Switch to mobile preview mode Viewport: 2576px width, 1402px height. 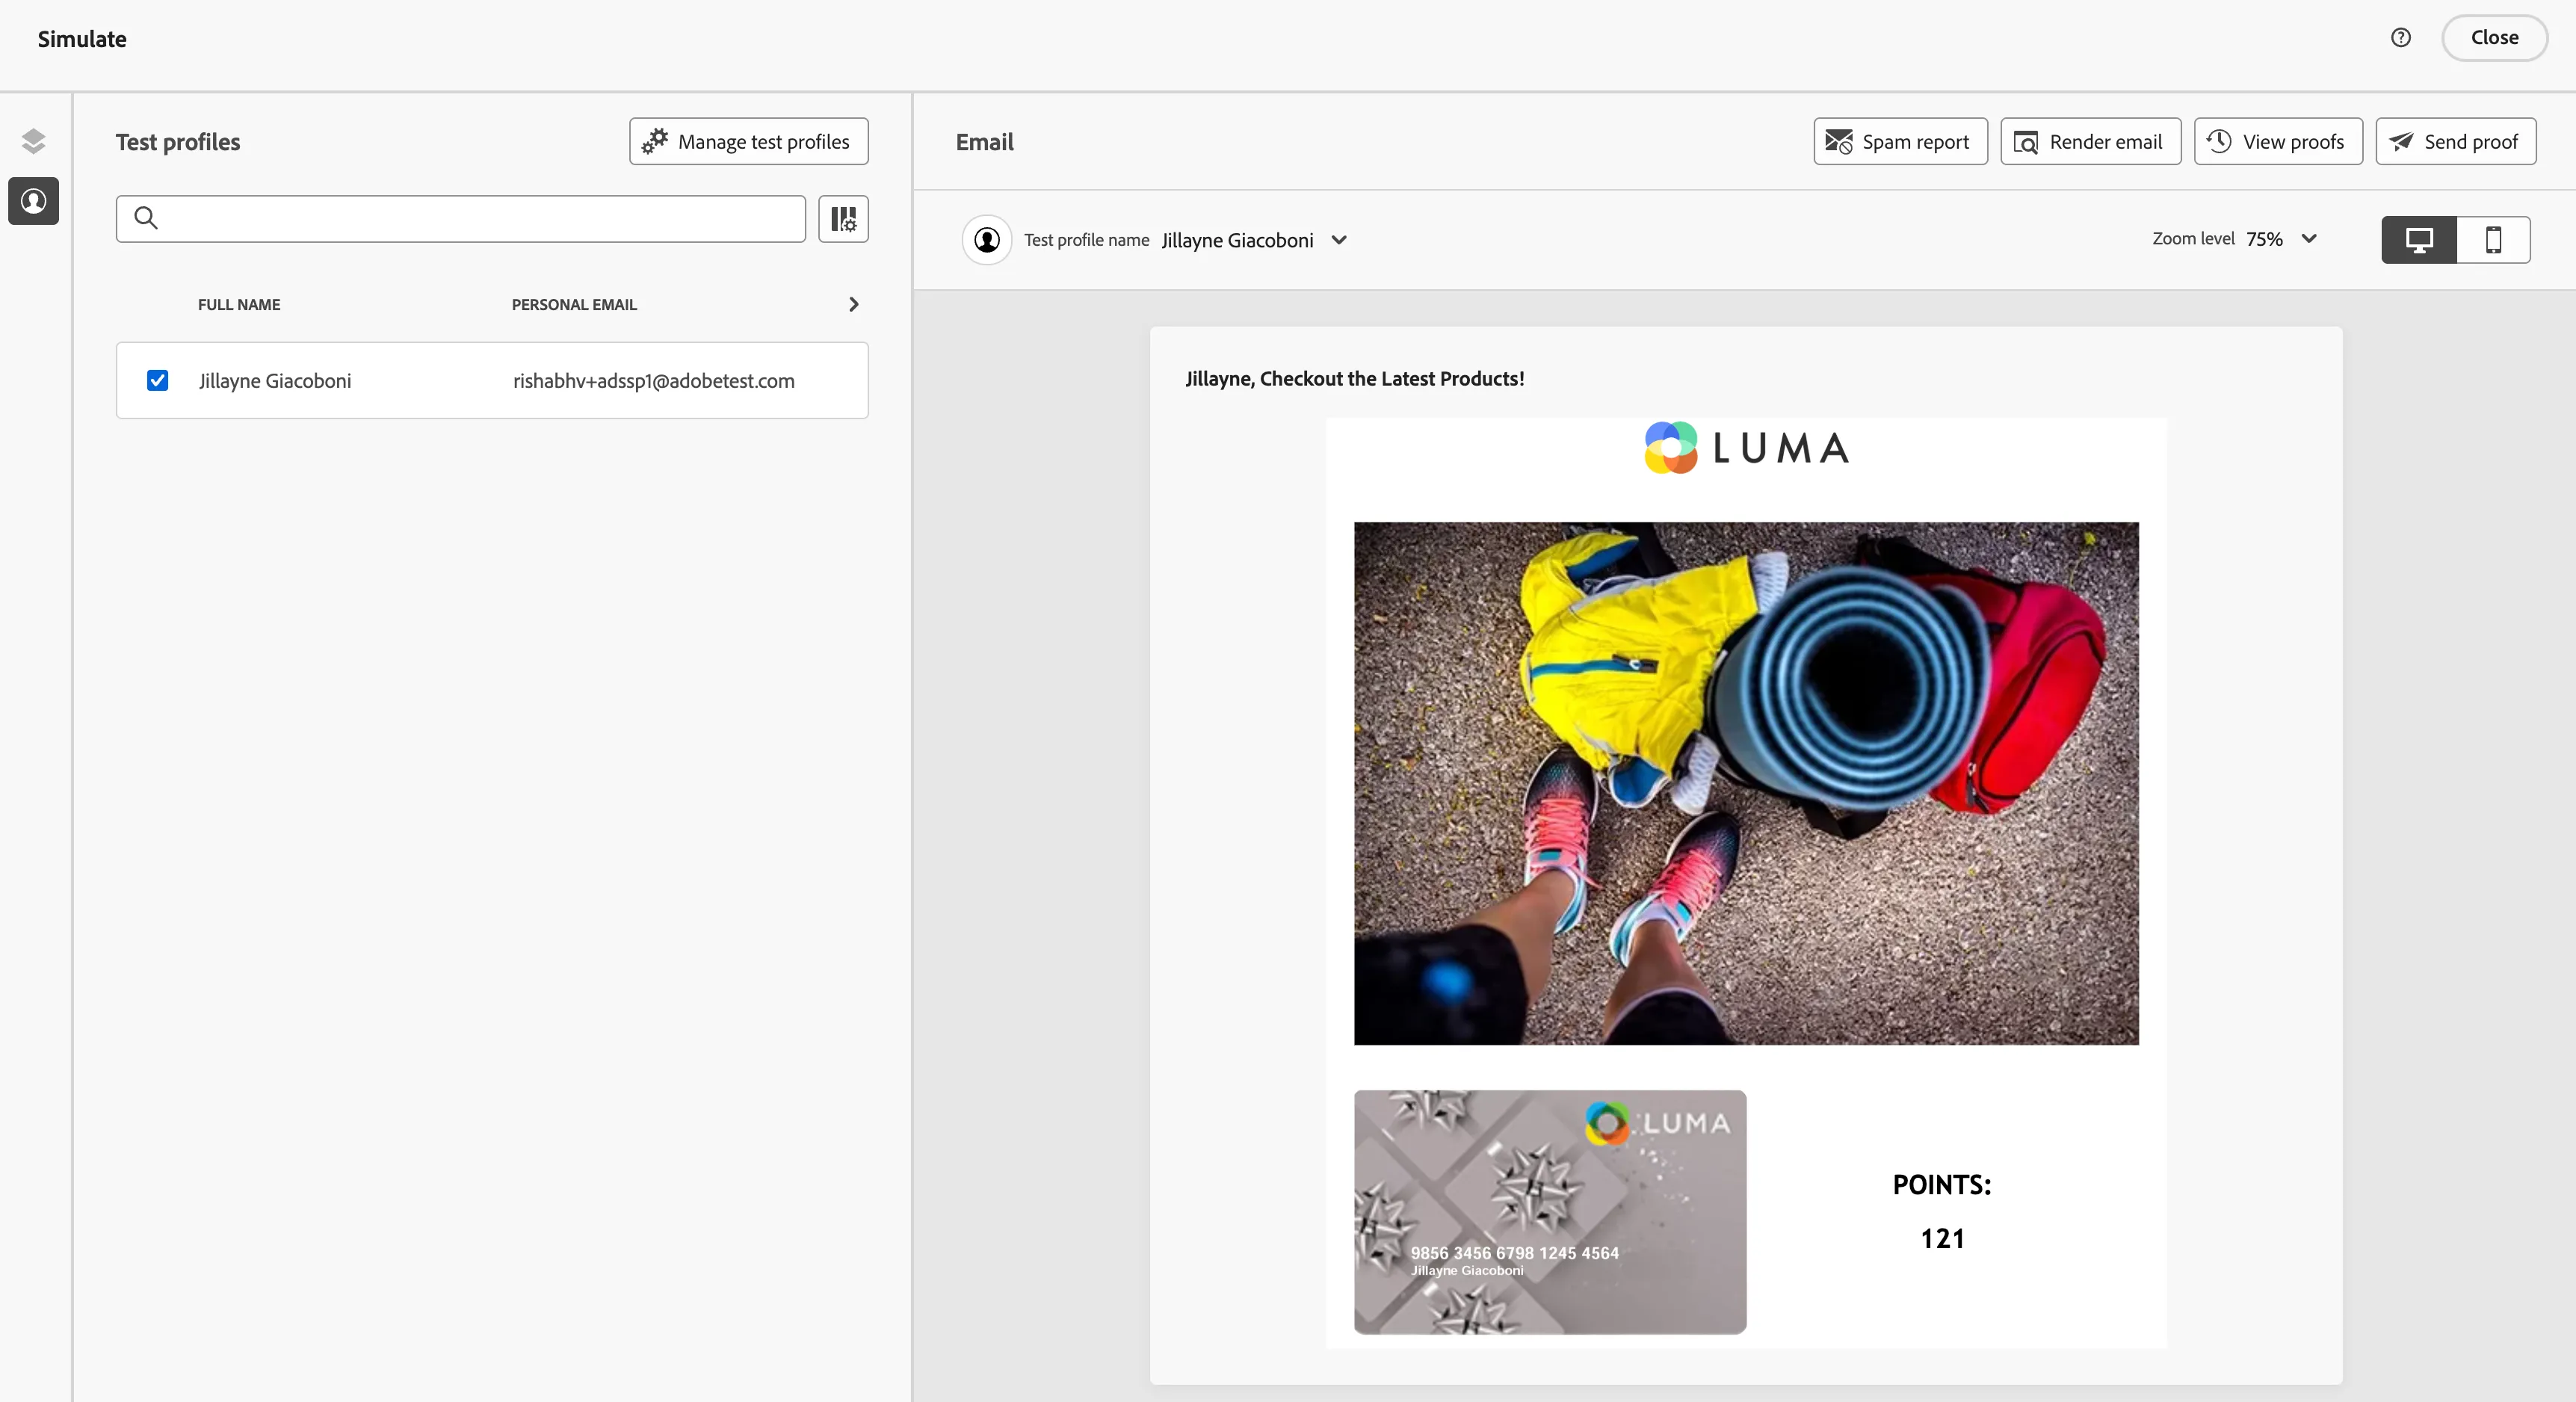[2493, 240]
